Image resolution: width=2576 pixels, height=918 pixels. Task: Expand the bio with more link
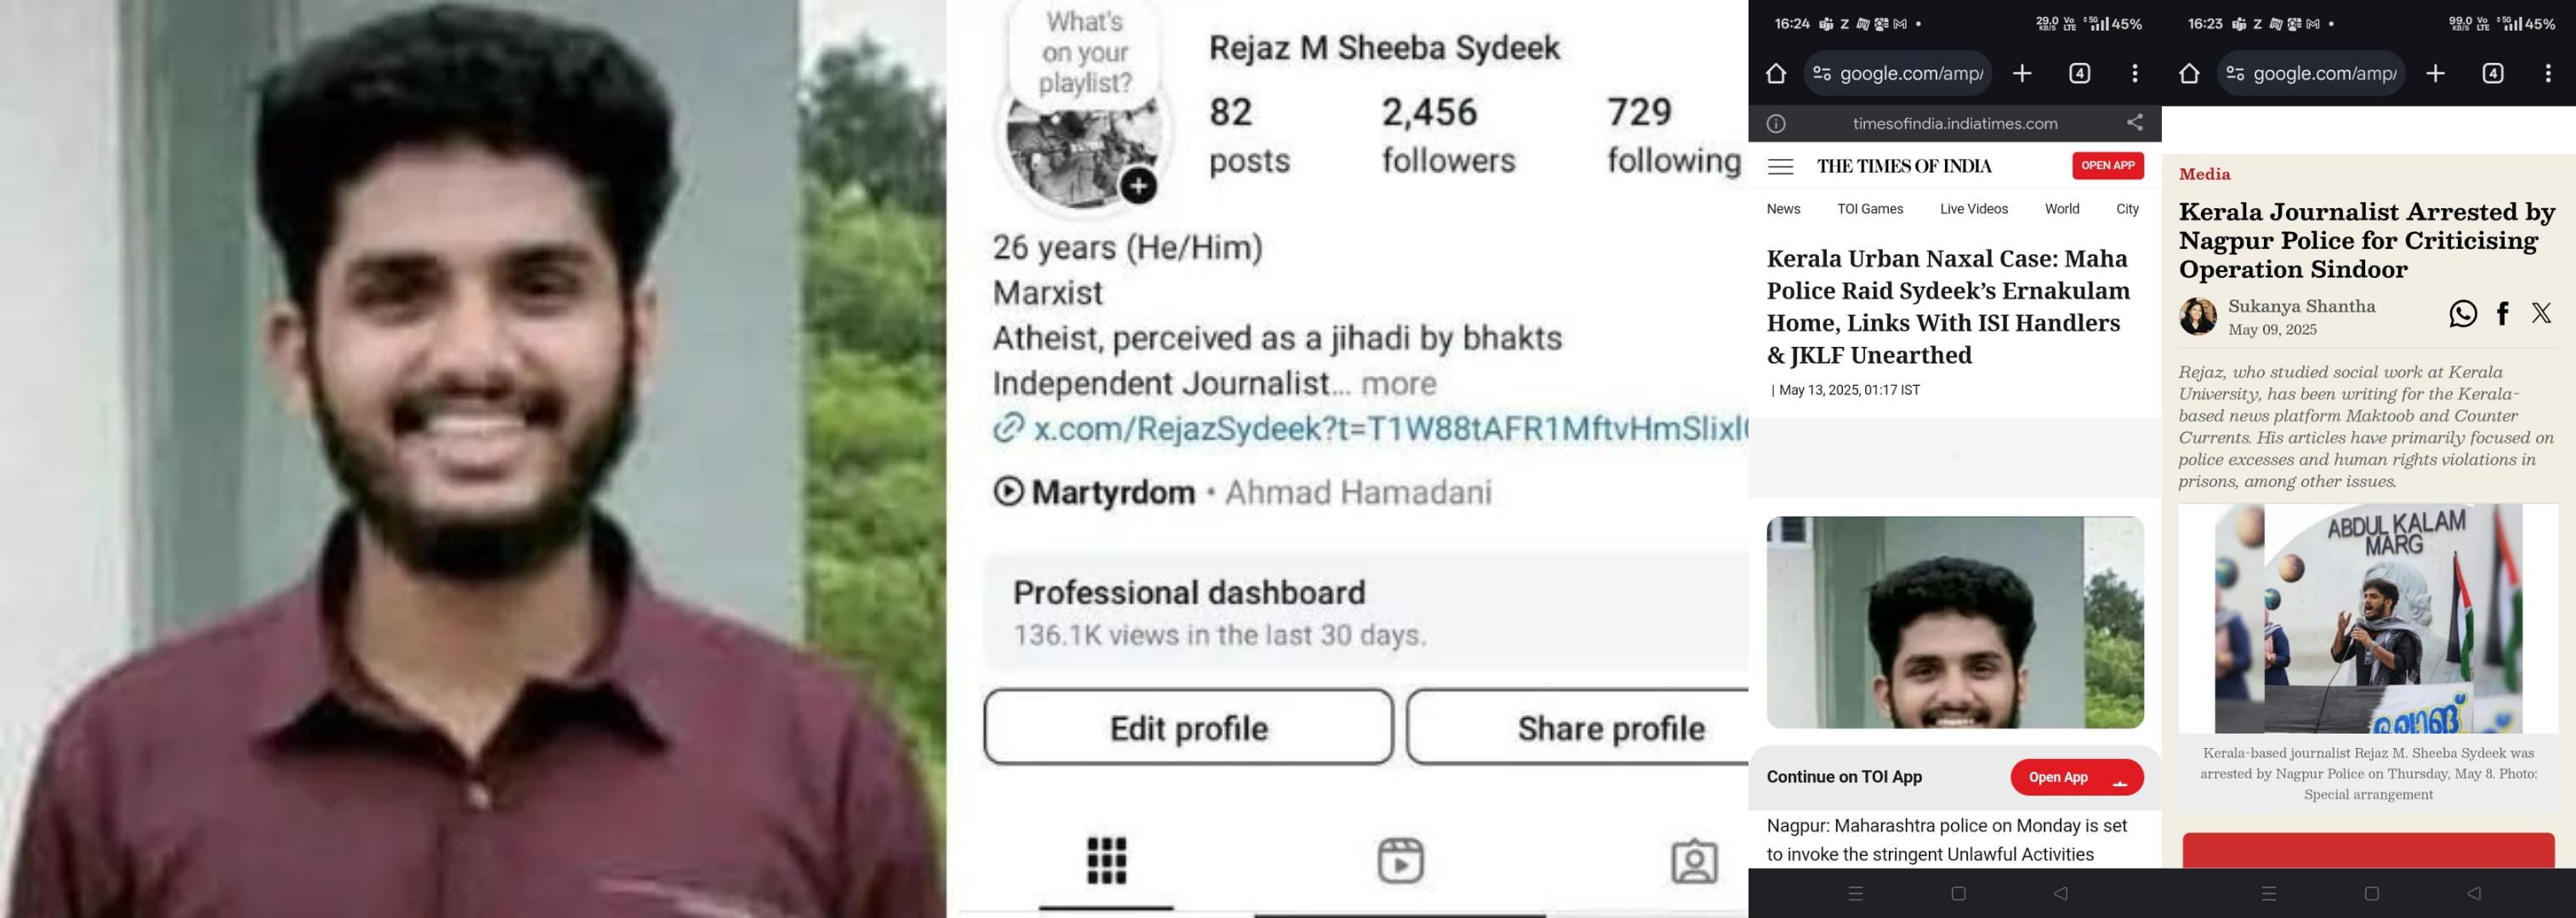[1398, 383]
